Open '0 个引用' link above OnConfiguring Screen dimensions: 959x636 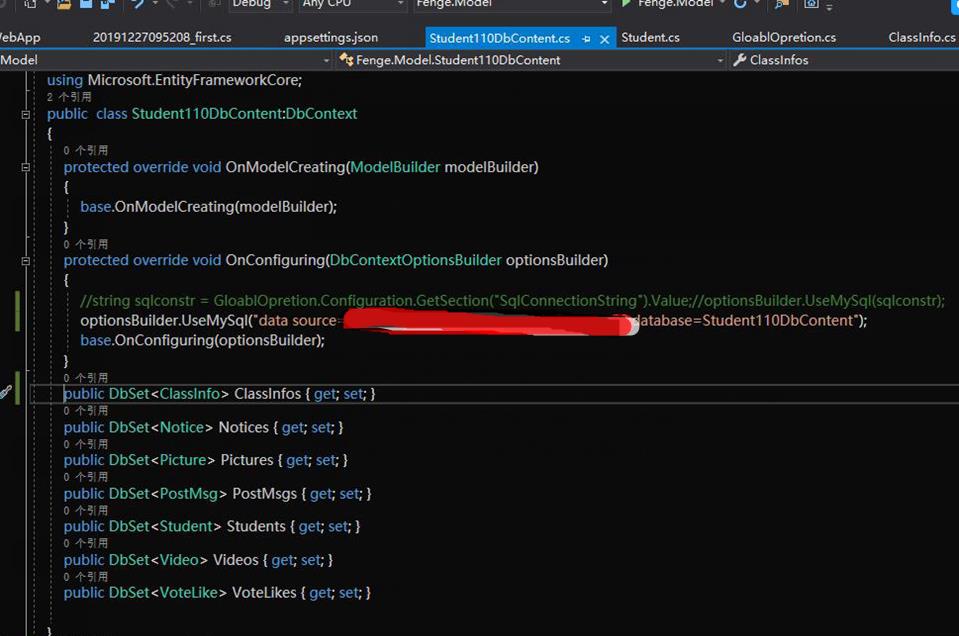tap(85, 244)
